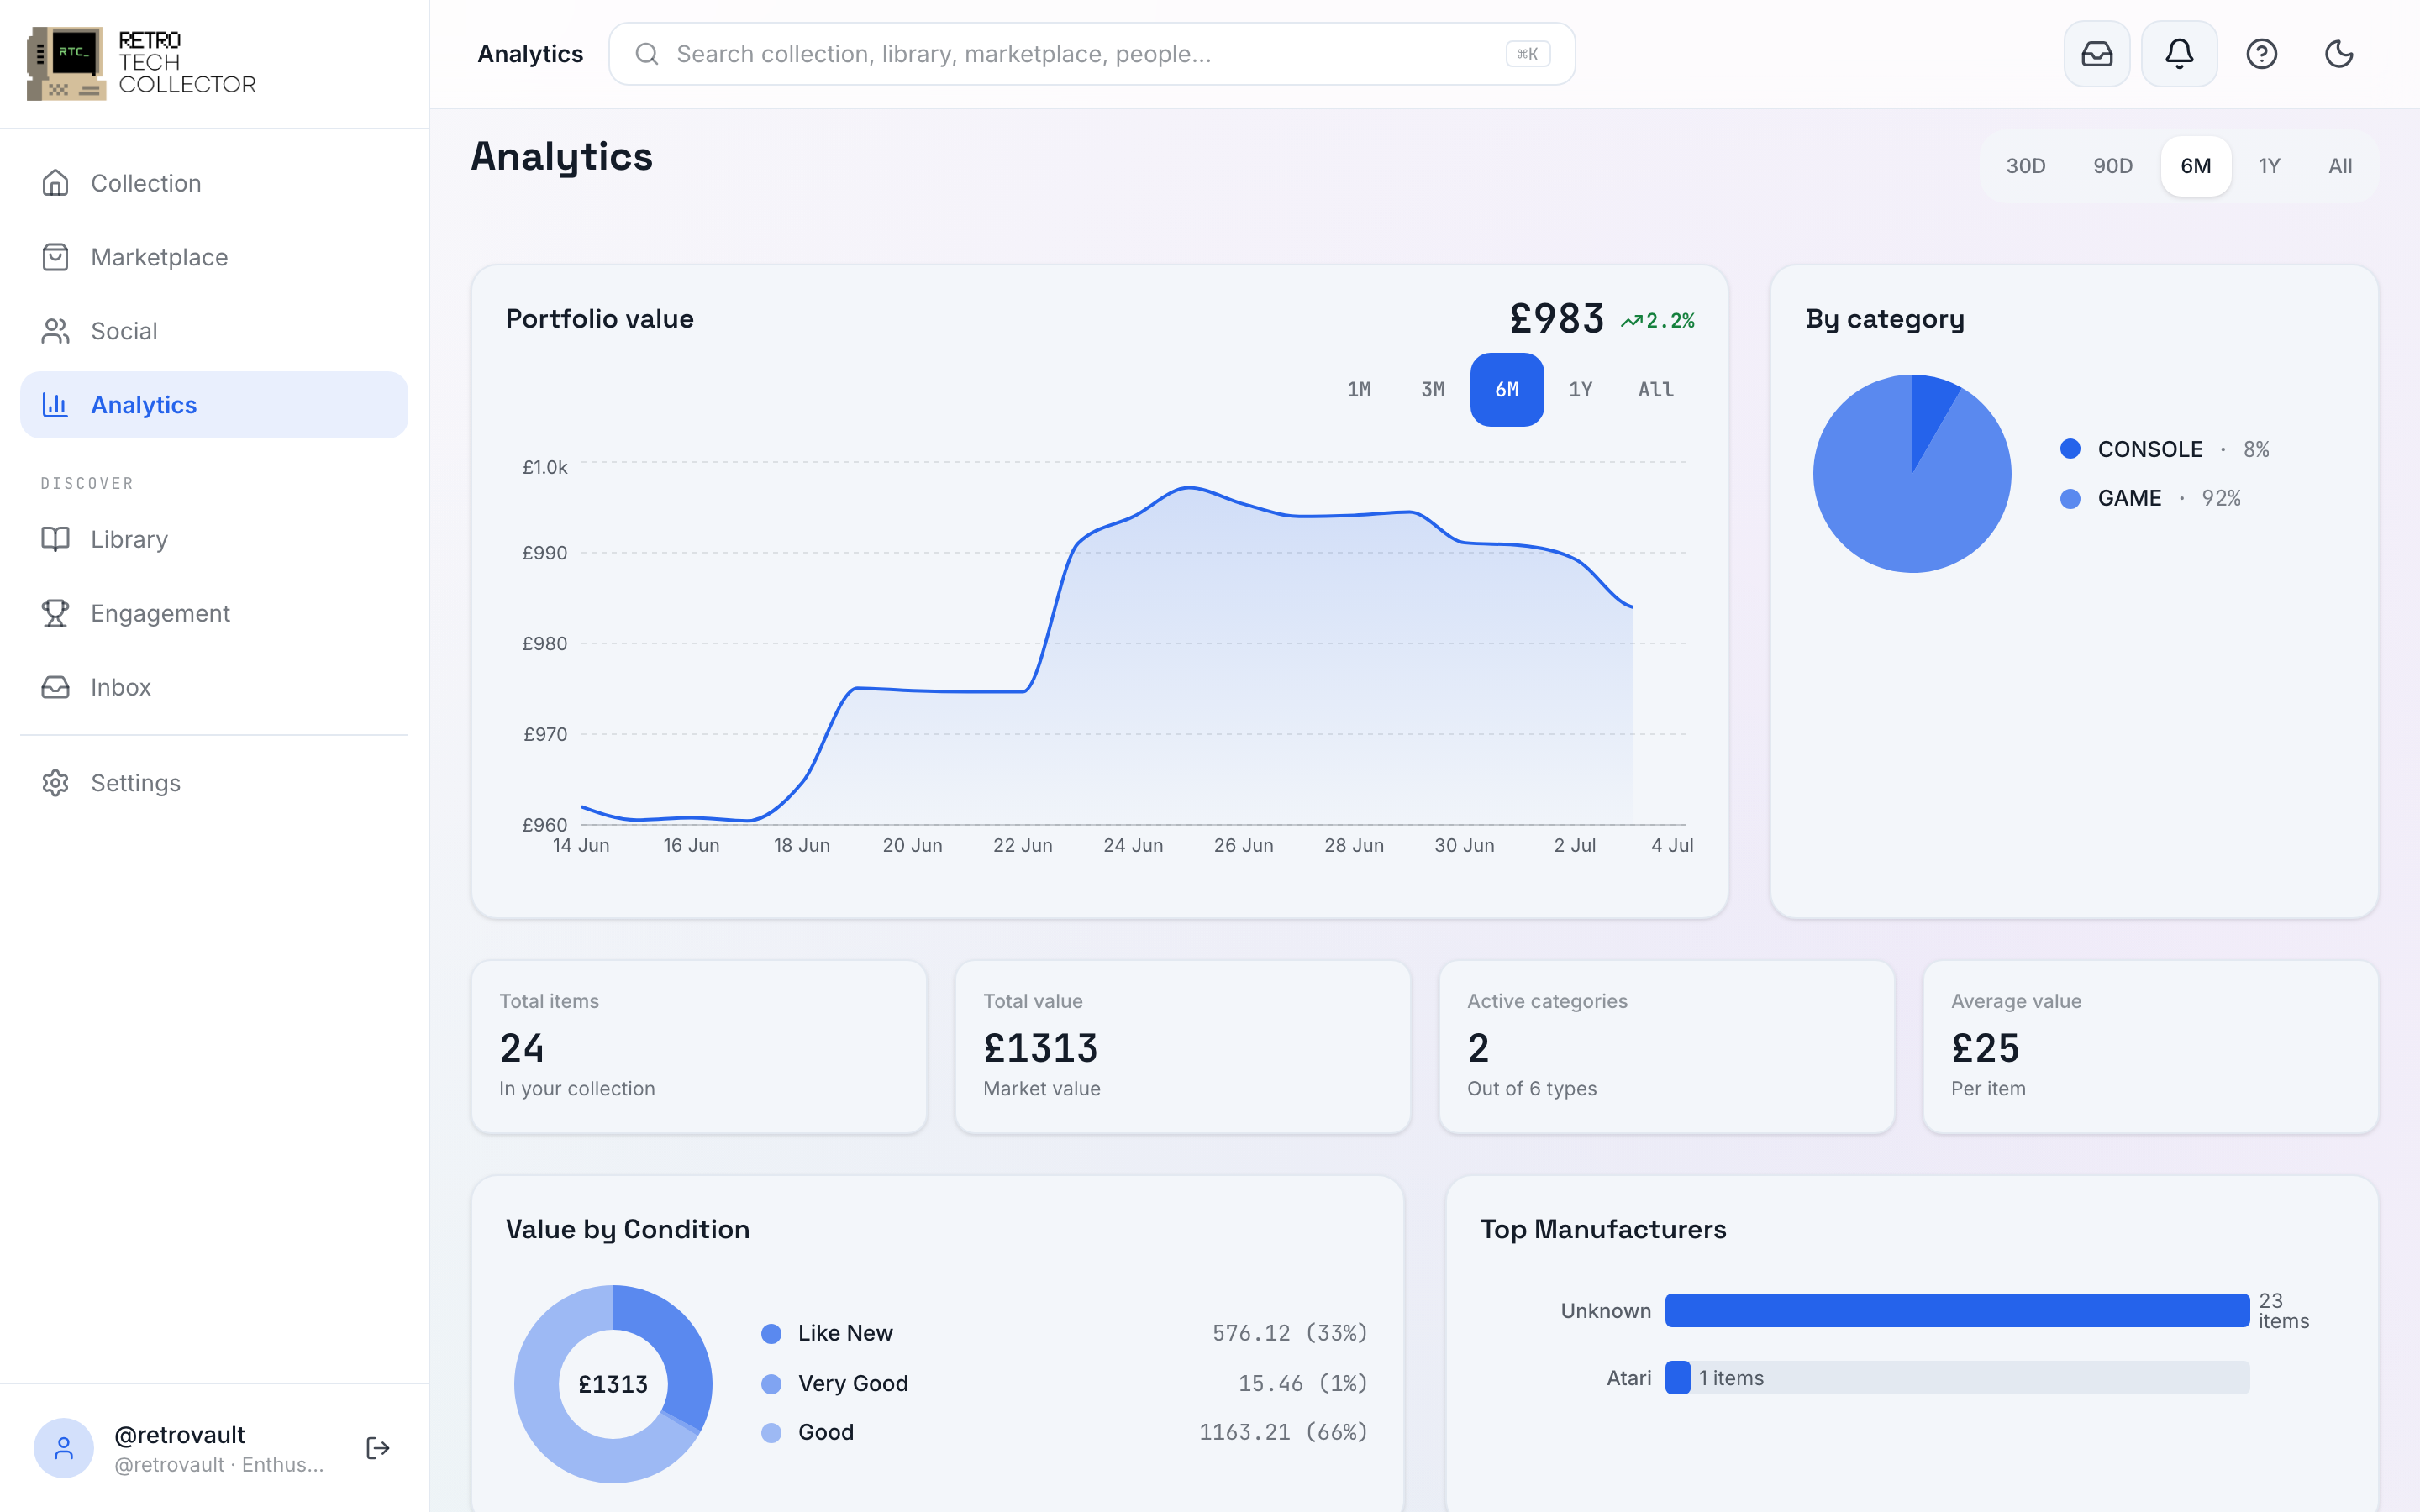Image resolution: width=2420 pixels, height=1512 pixels.
Task: Open inbox from top bar tray icon
Action: point(2097,54)
